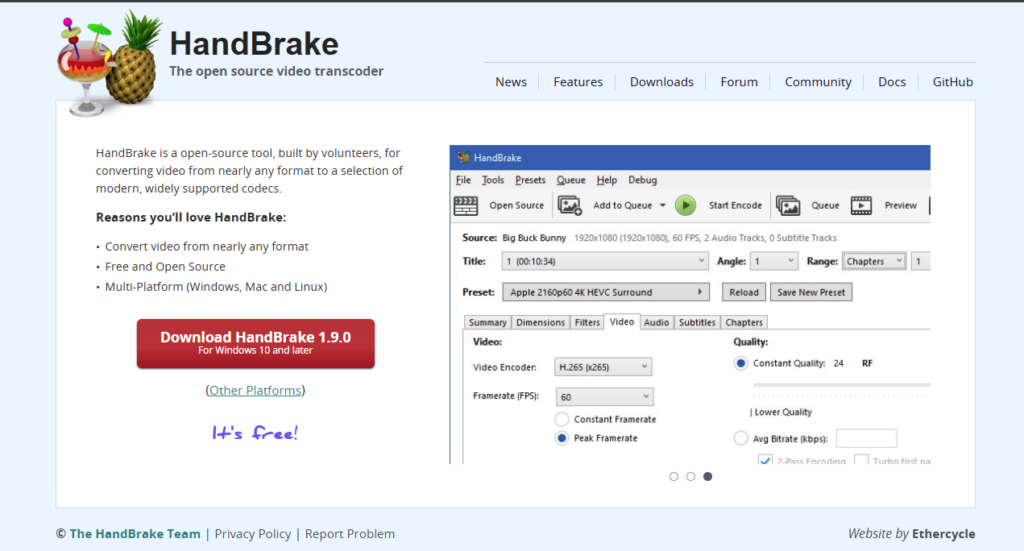Screen dimensions: 1024x551
Task: Open the Help menu
Action: coord(607,180)
